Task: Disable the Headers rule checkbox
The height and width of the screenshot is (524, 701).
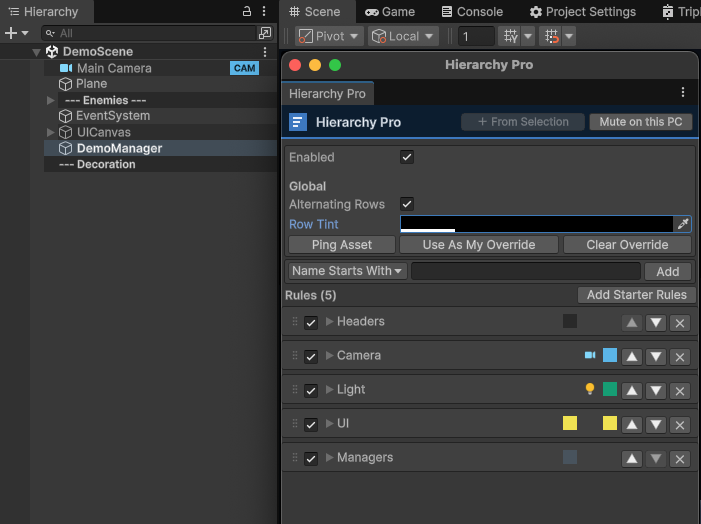Action: coord(311,323)
